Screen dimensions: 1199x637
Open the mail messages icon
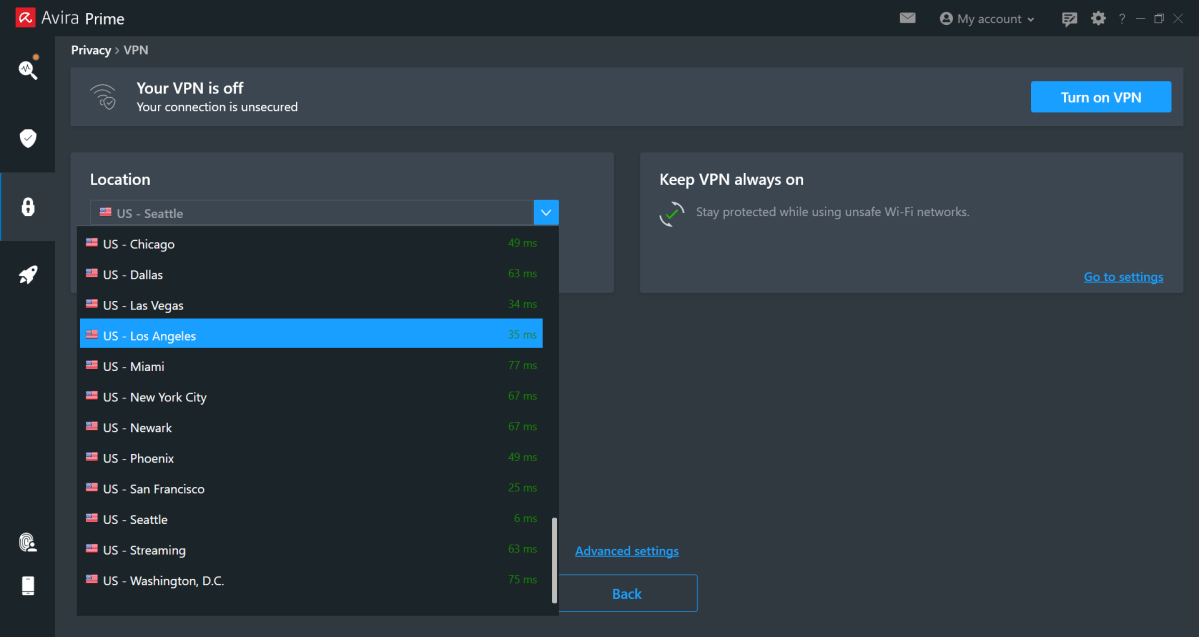pos(908,18)
